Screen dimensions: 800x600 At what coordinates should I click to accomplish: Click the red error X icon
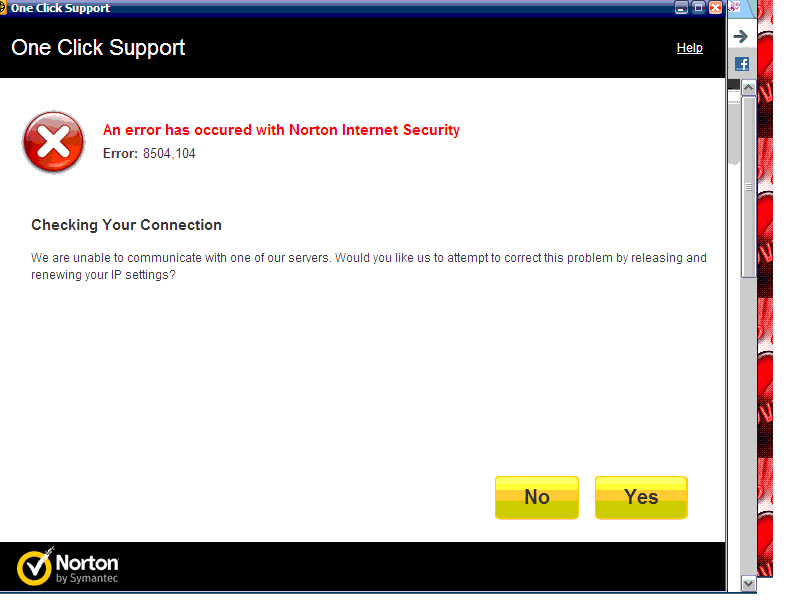54,142
